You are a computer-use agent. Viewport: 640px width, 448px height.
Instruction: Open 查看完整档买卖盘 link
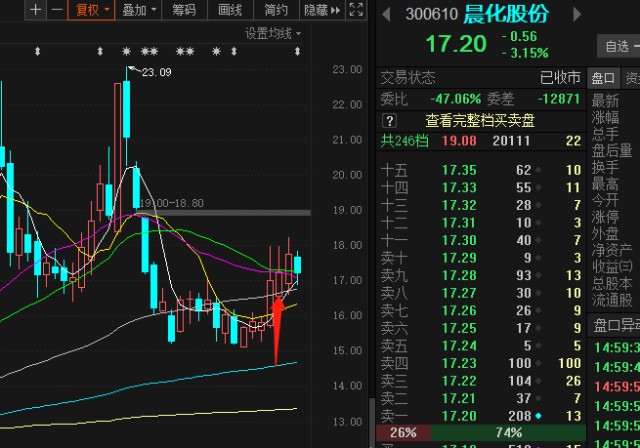[480, 121]
